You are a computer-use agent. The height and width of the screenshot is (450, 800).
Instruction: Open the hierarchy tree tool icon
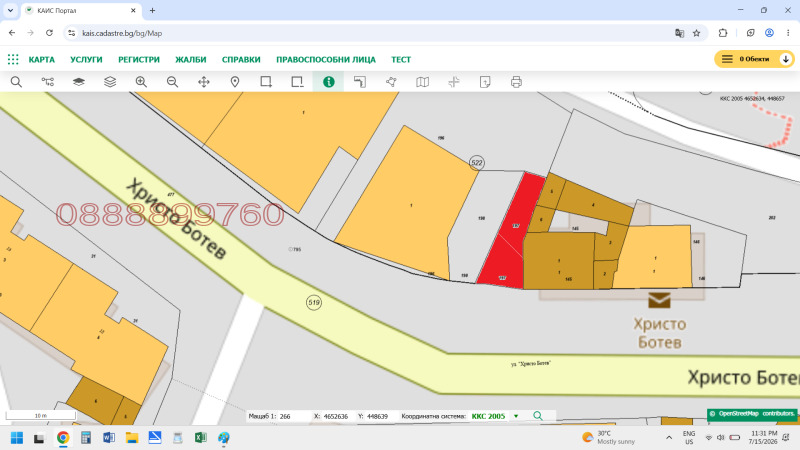[x=47, y=82]
